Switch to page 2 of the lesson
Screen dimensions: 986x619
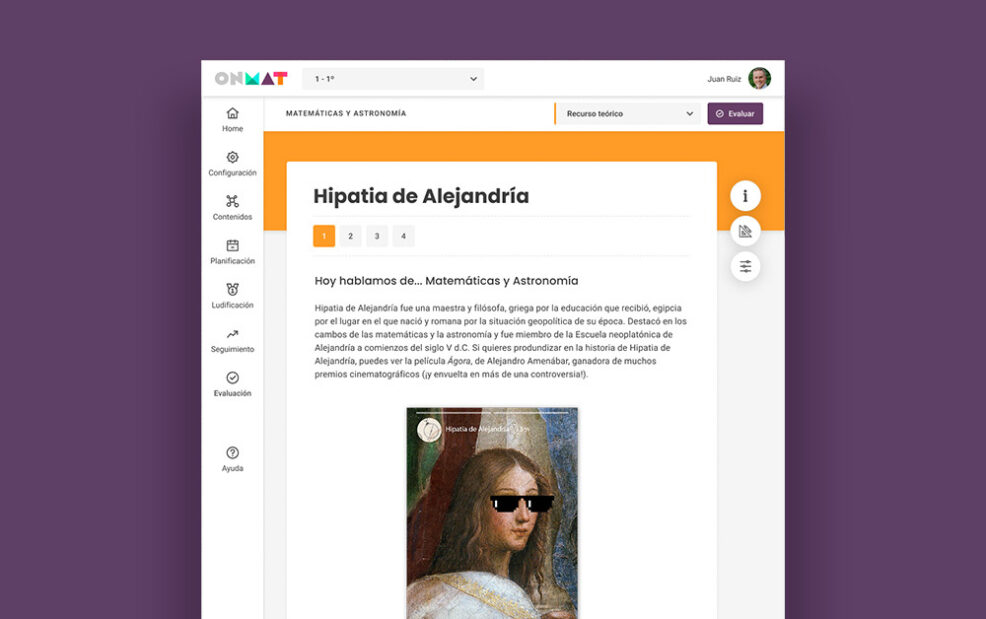tap(350, 235)
